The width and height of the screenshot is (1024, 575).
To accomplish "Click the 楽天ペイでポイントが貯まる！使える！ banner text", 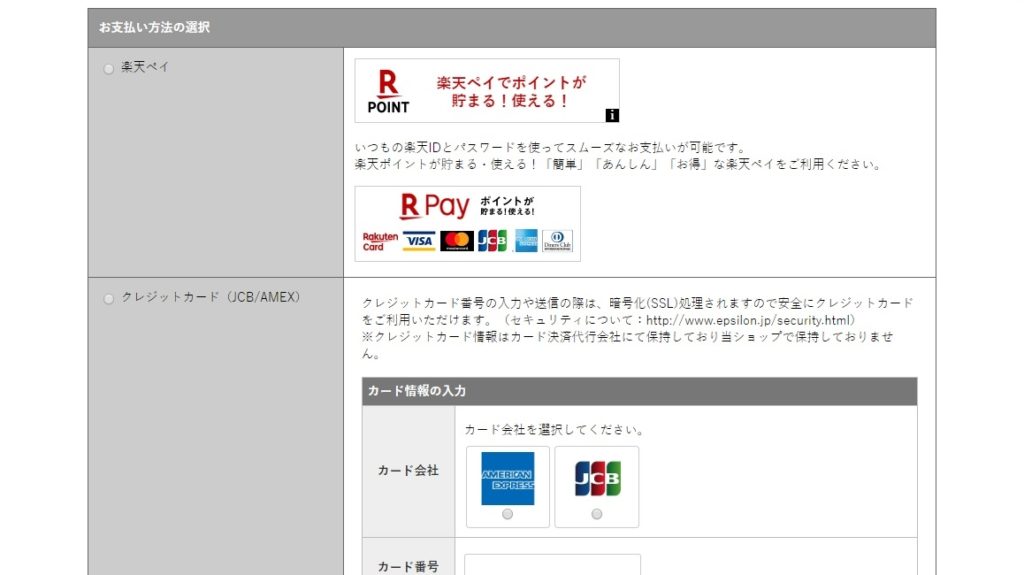I will click(511, 91).
